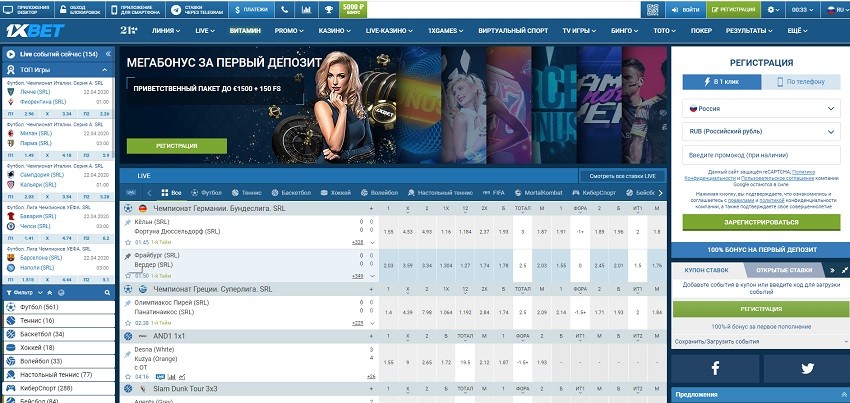This screenshot has height=403, width=850.
Task: Click the Facebook icon
Action: [715, 369]
